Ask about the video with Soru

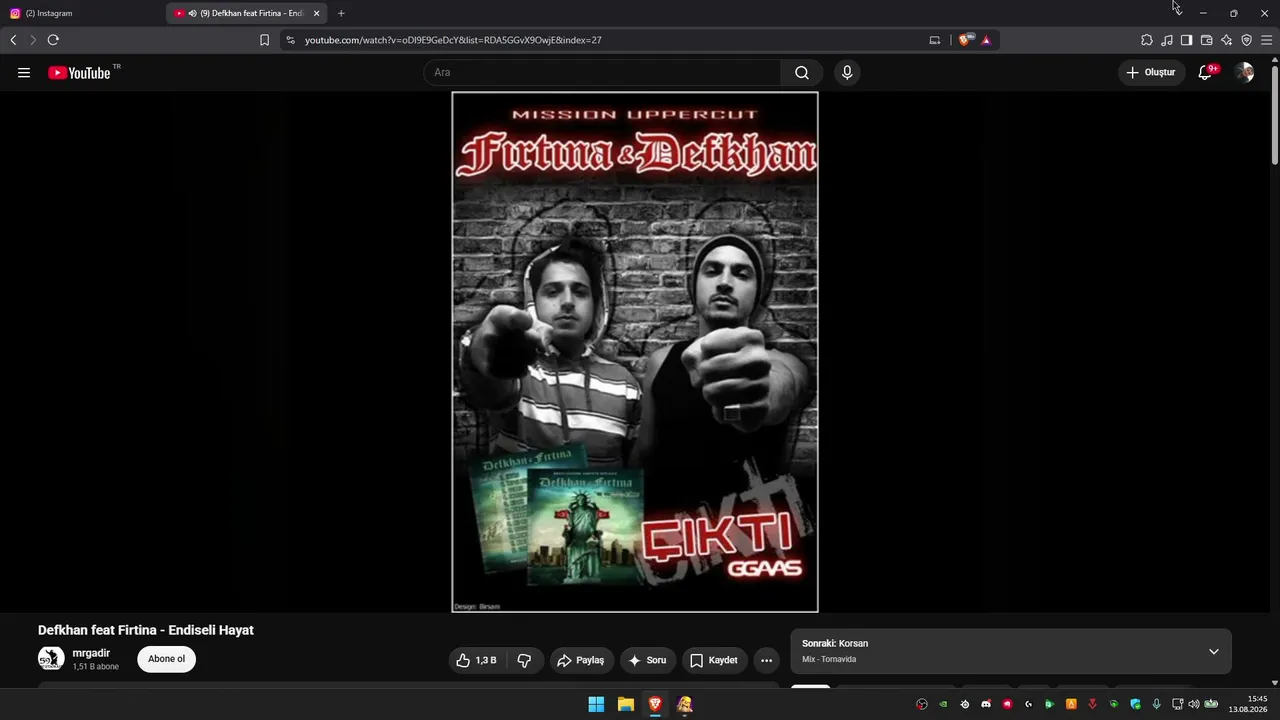[x=647, y=660]
